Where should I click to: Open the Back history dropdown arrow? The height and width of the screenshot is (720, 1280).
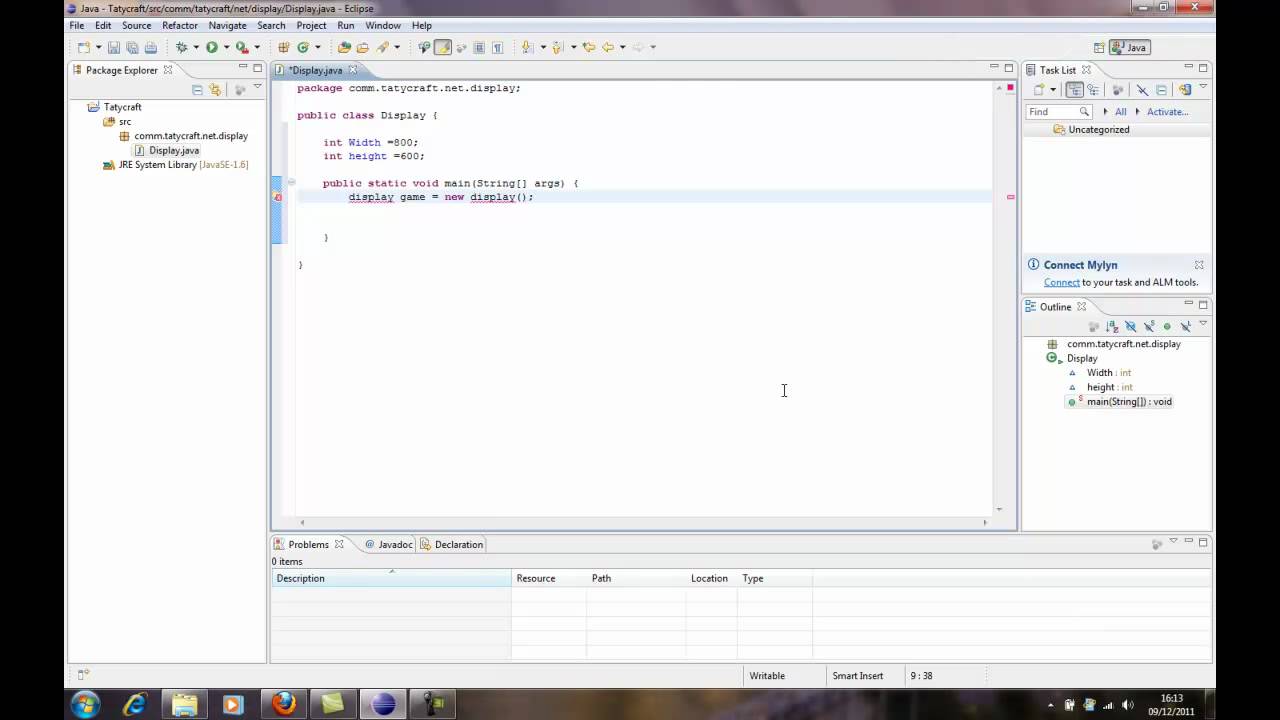[622, 47]
